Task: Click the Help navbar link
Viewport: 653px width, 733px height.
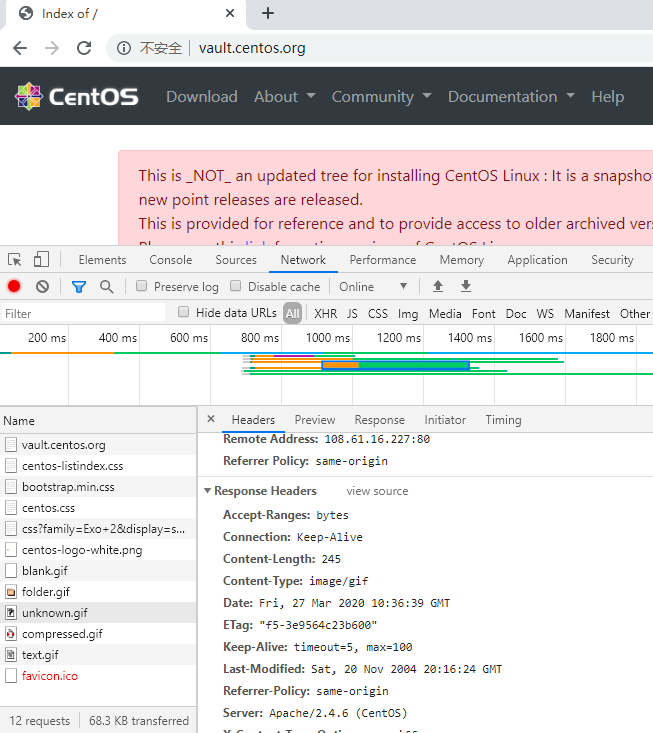Action: 608,97
